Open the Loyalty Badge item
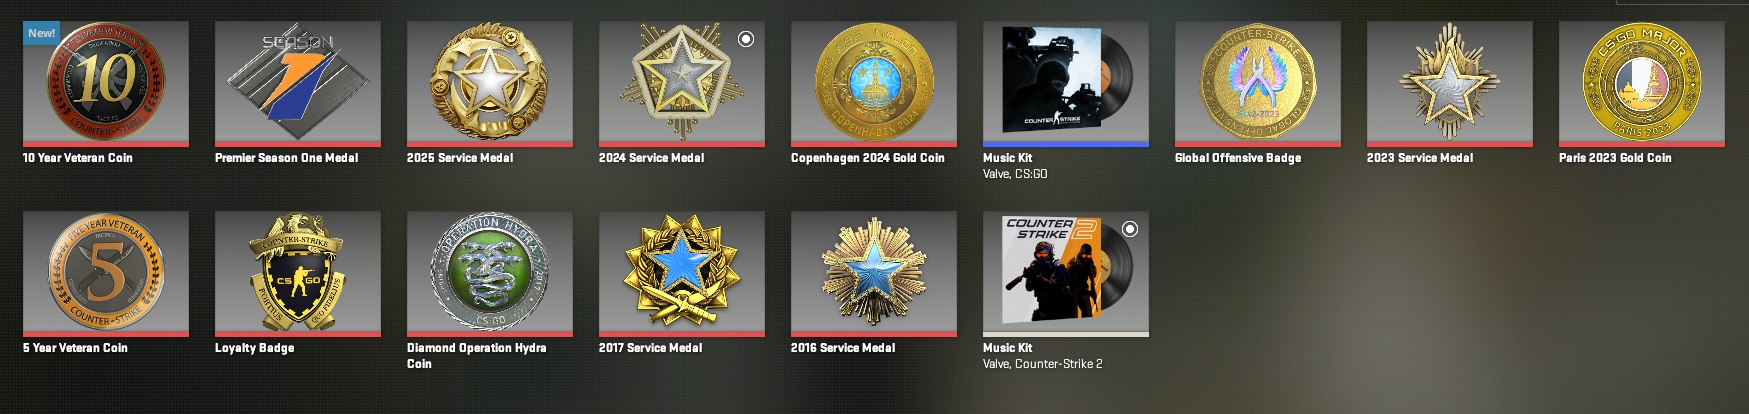The image size is (1749, 414). click(298, 274)
